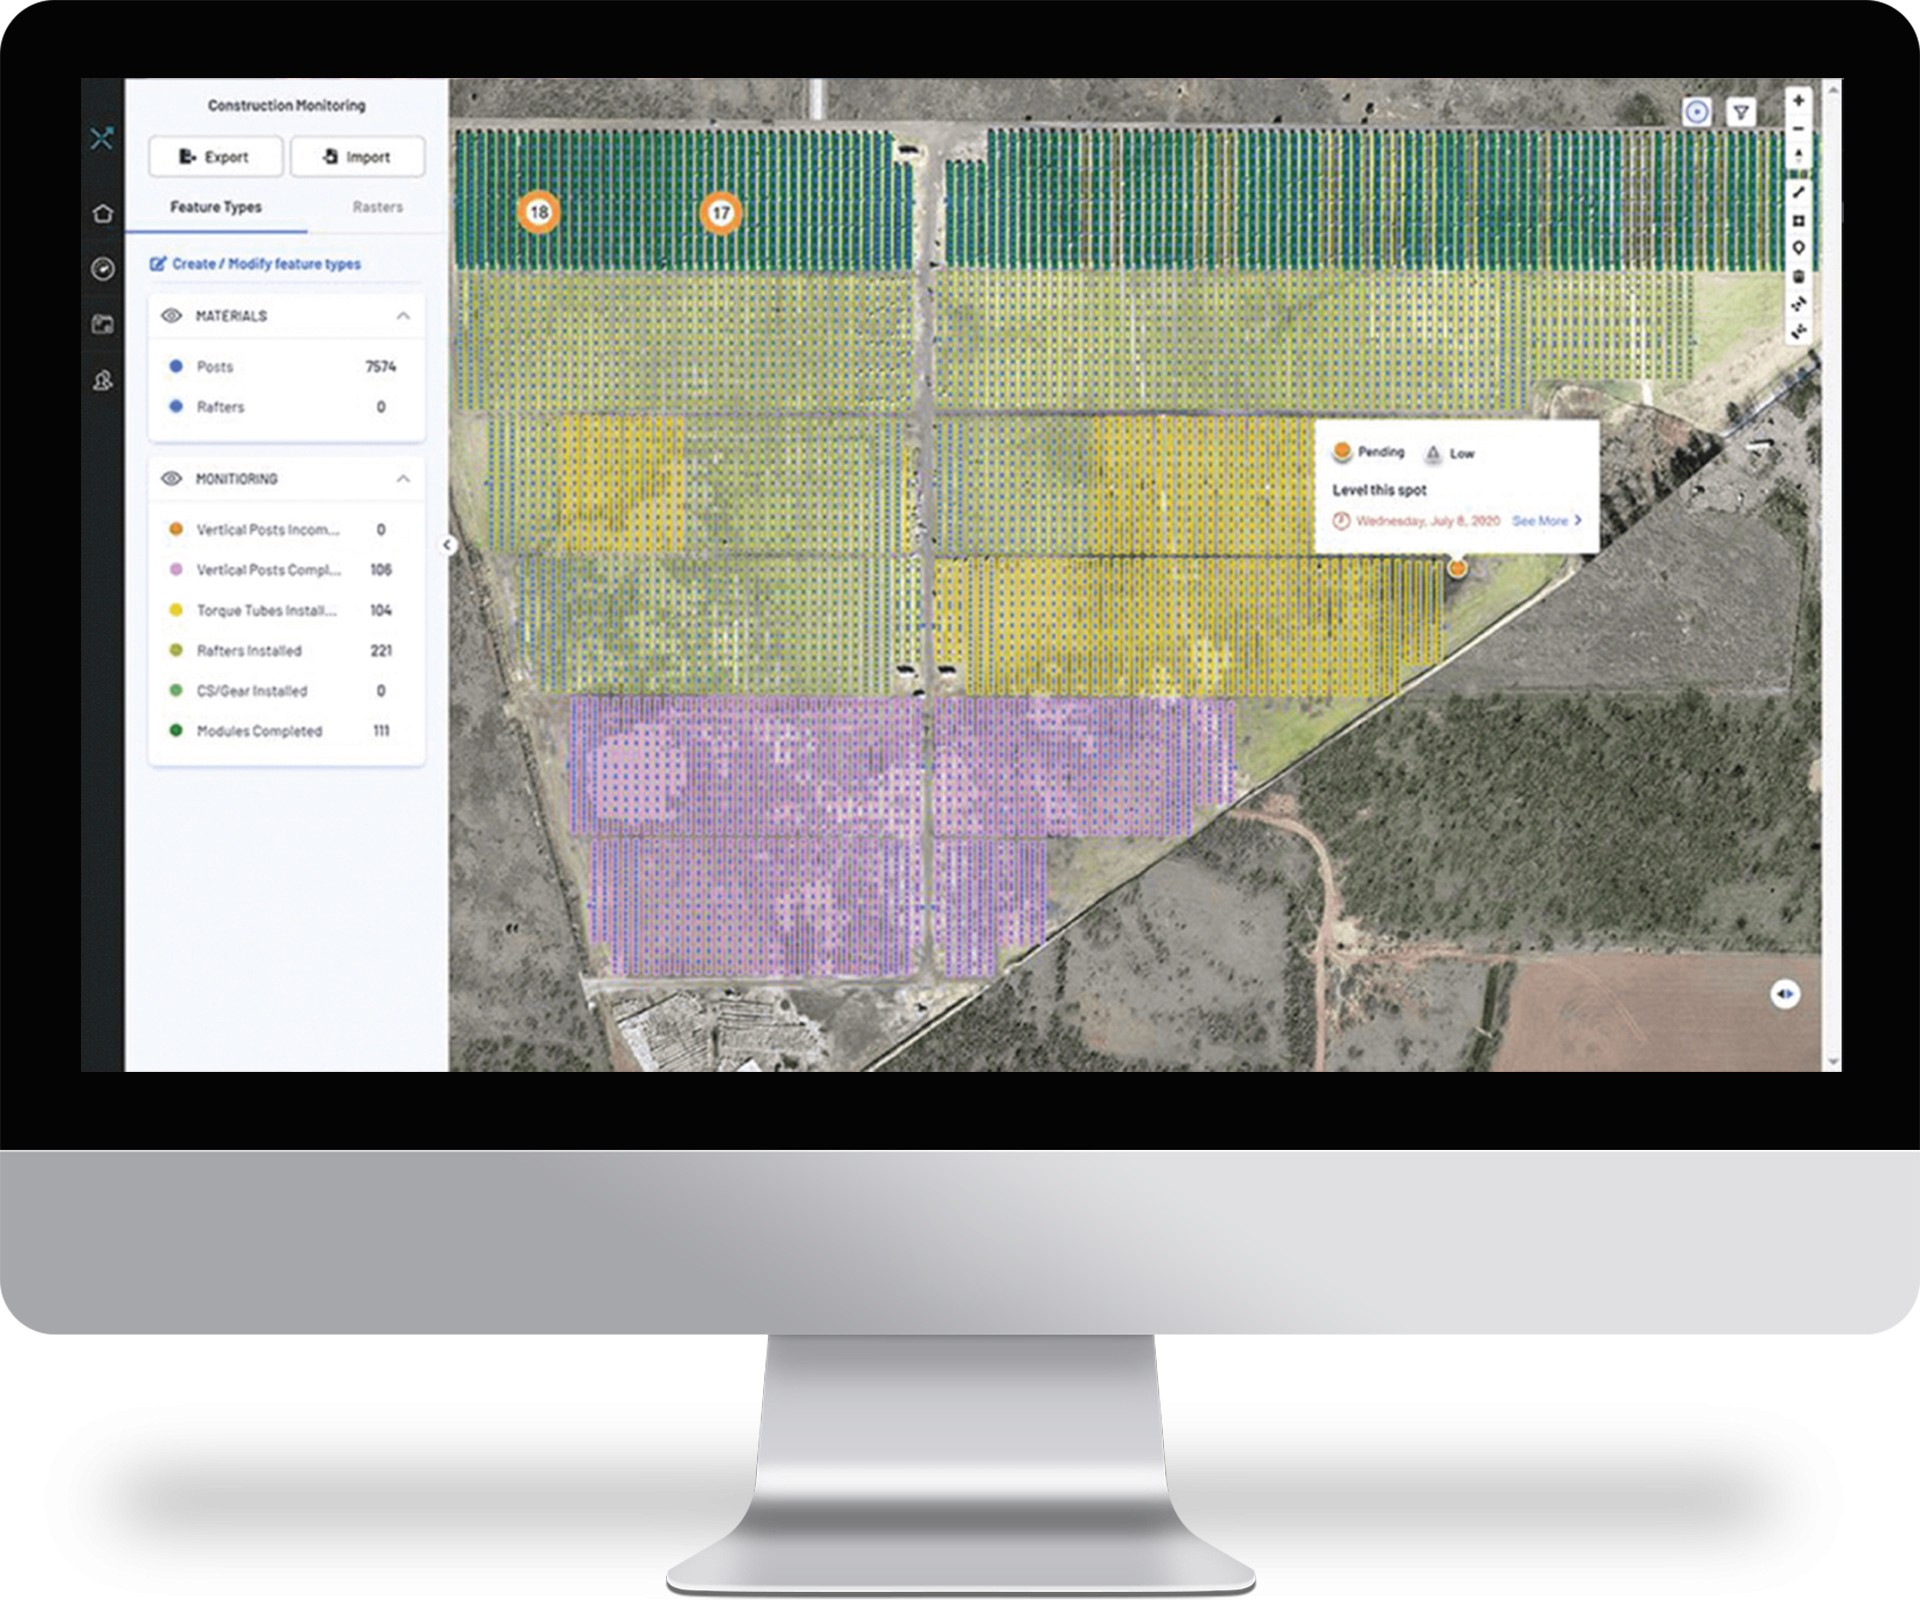Toggle visibility eye for Materials group
The height and width of the screenshot is (1600, 1920).
[171, 316]
